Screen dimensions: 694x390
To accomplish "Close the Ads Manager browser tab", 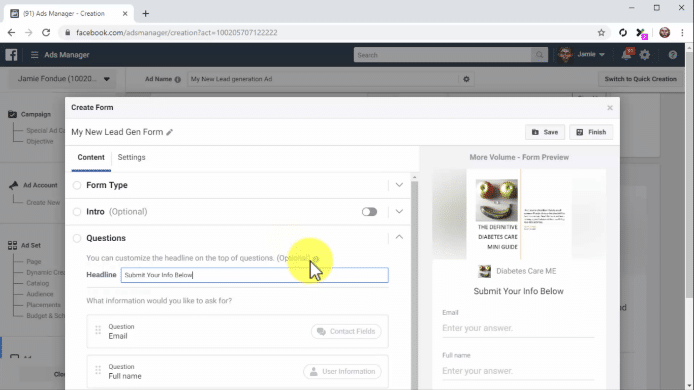I will click(125, 14).
